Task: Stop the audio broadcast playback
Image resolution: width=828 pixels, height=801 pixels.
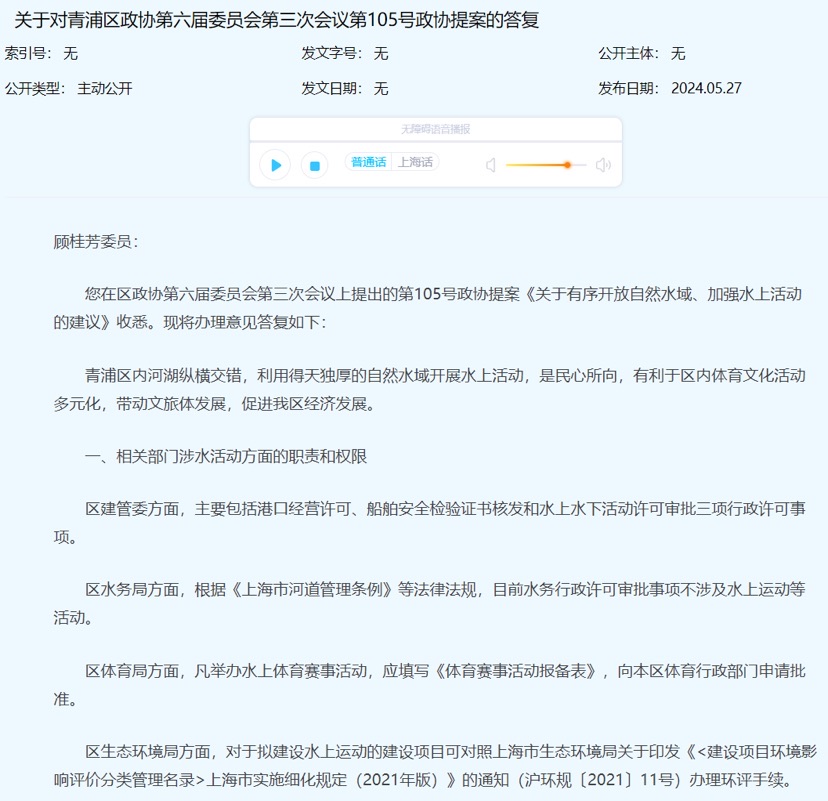Action: [314, 165]
